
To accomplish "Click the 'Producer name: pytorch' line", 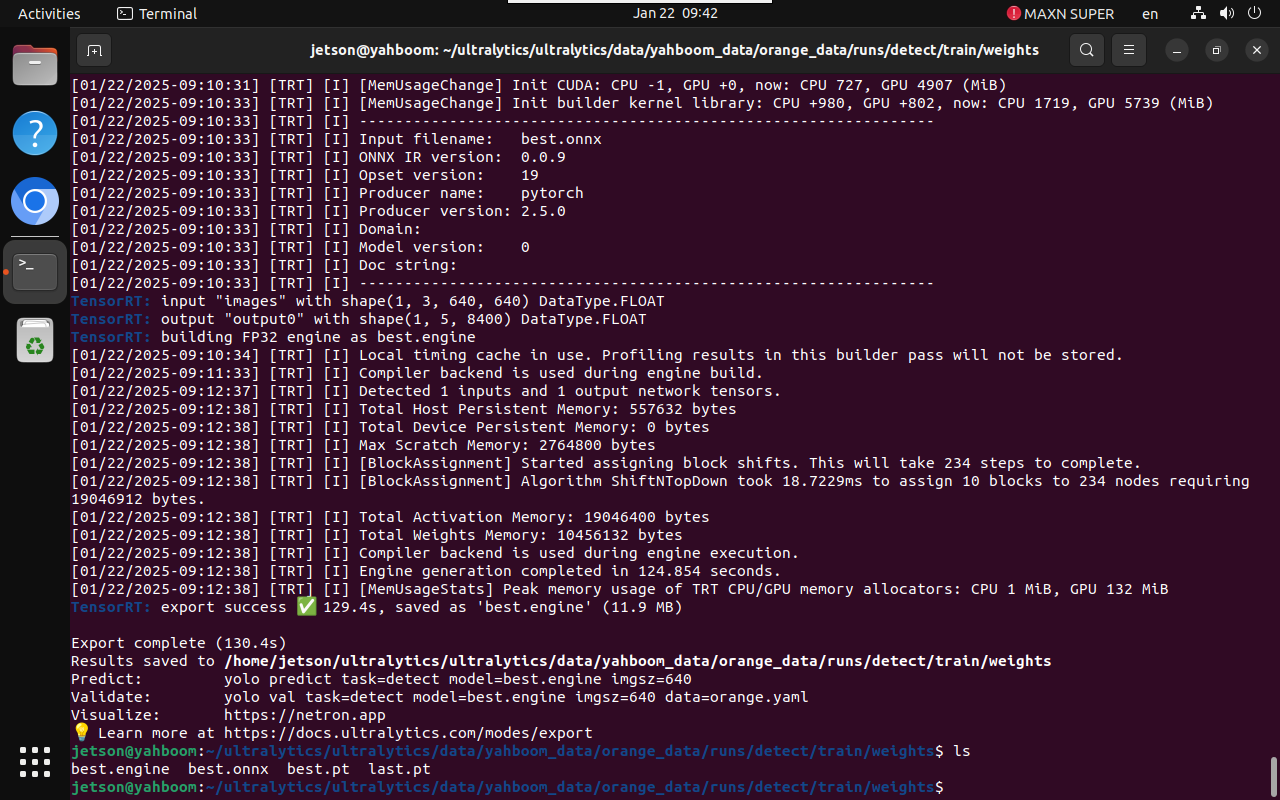I will [x=327, y=193].
